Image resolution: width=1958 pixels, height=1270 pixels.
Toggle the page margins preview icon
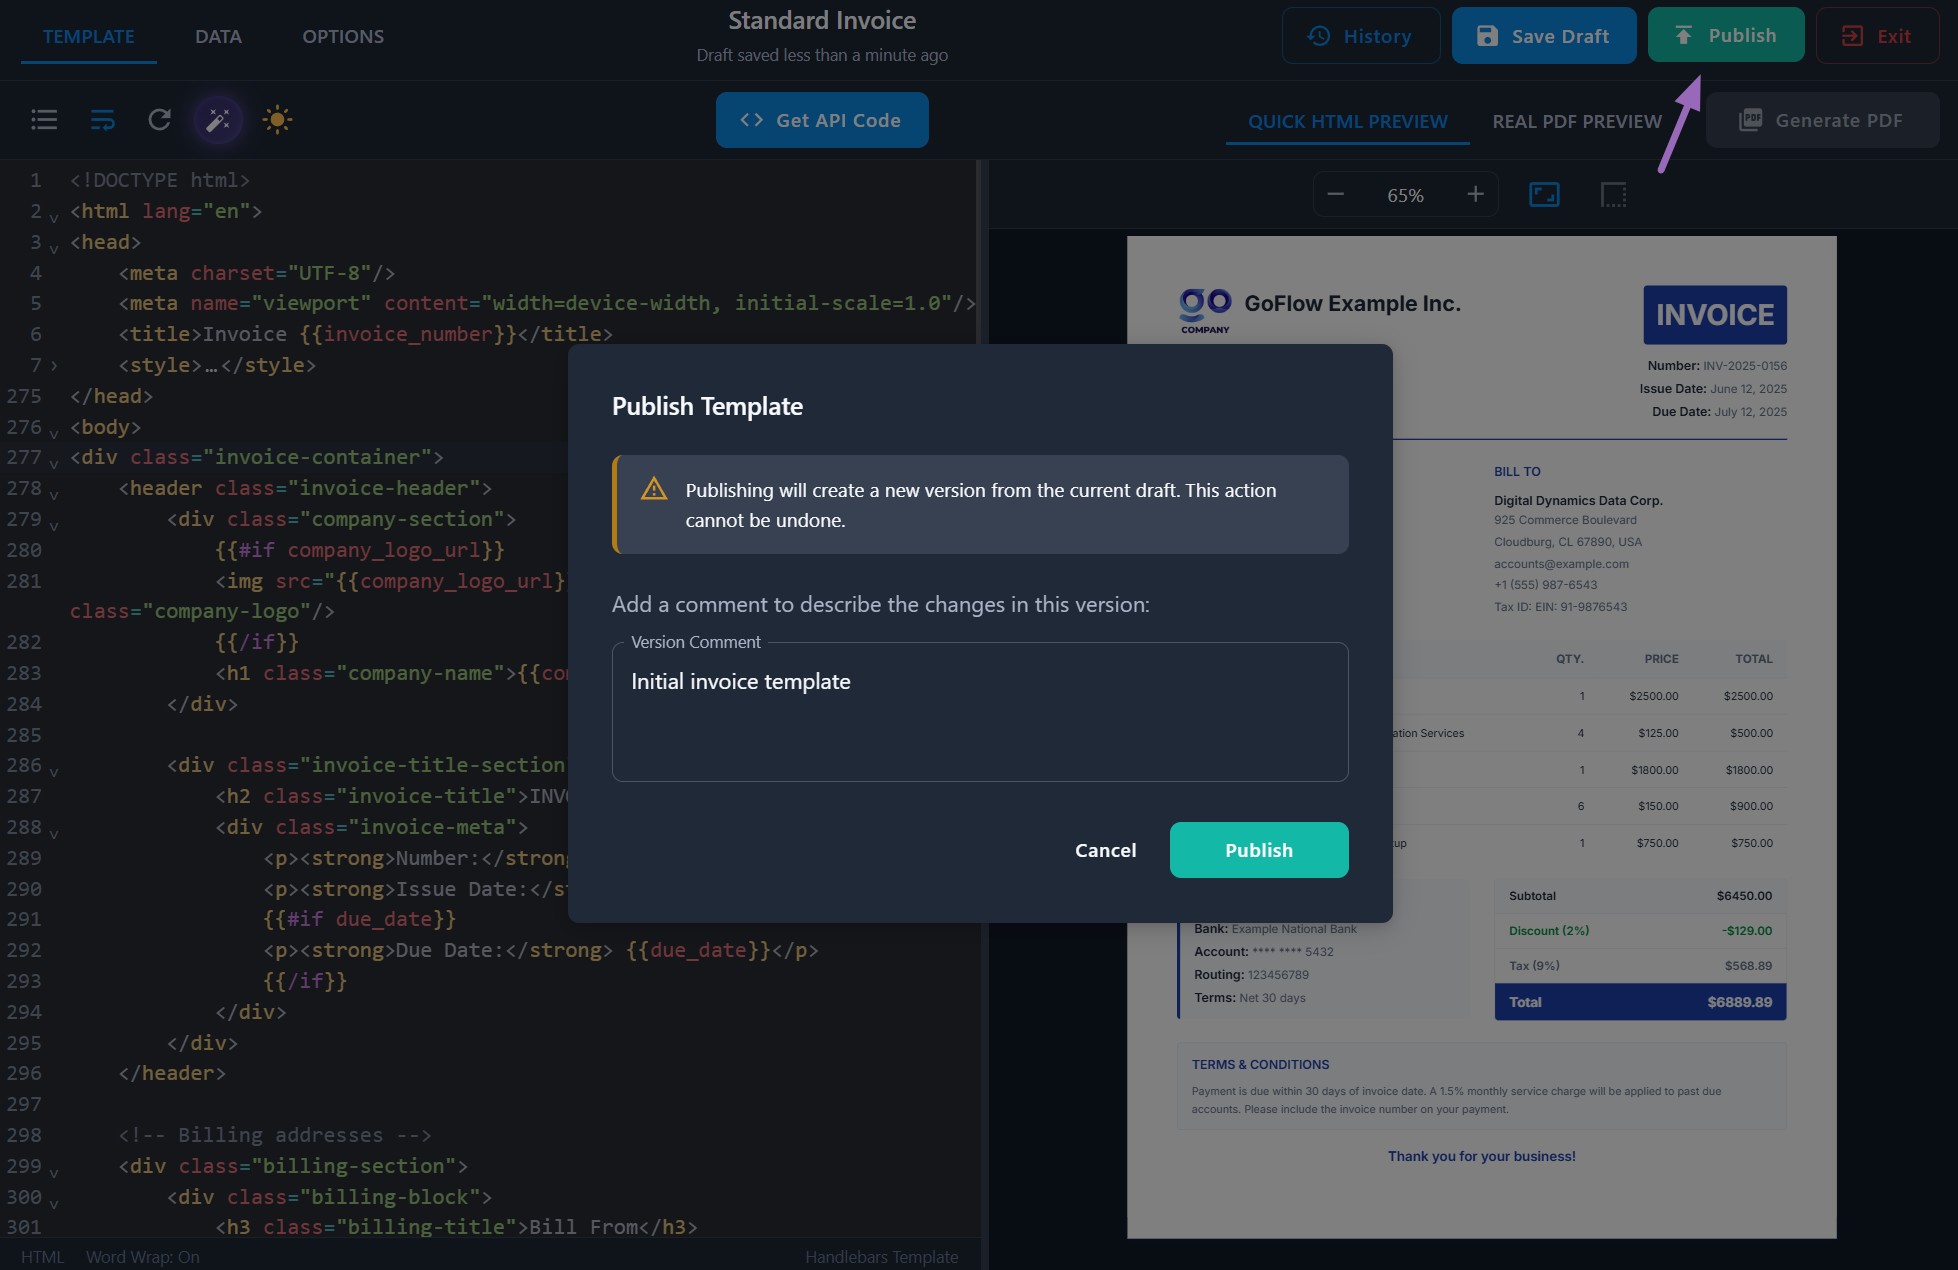[1612, 194]
